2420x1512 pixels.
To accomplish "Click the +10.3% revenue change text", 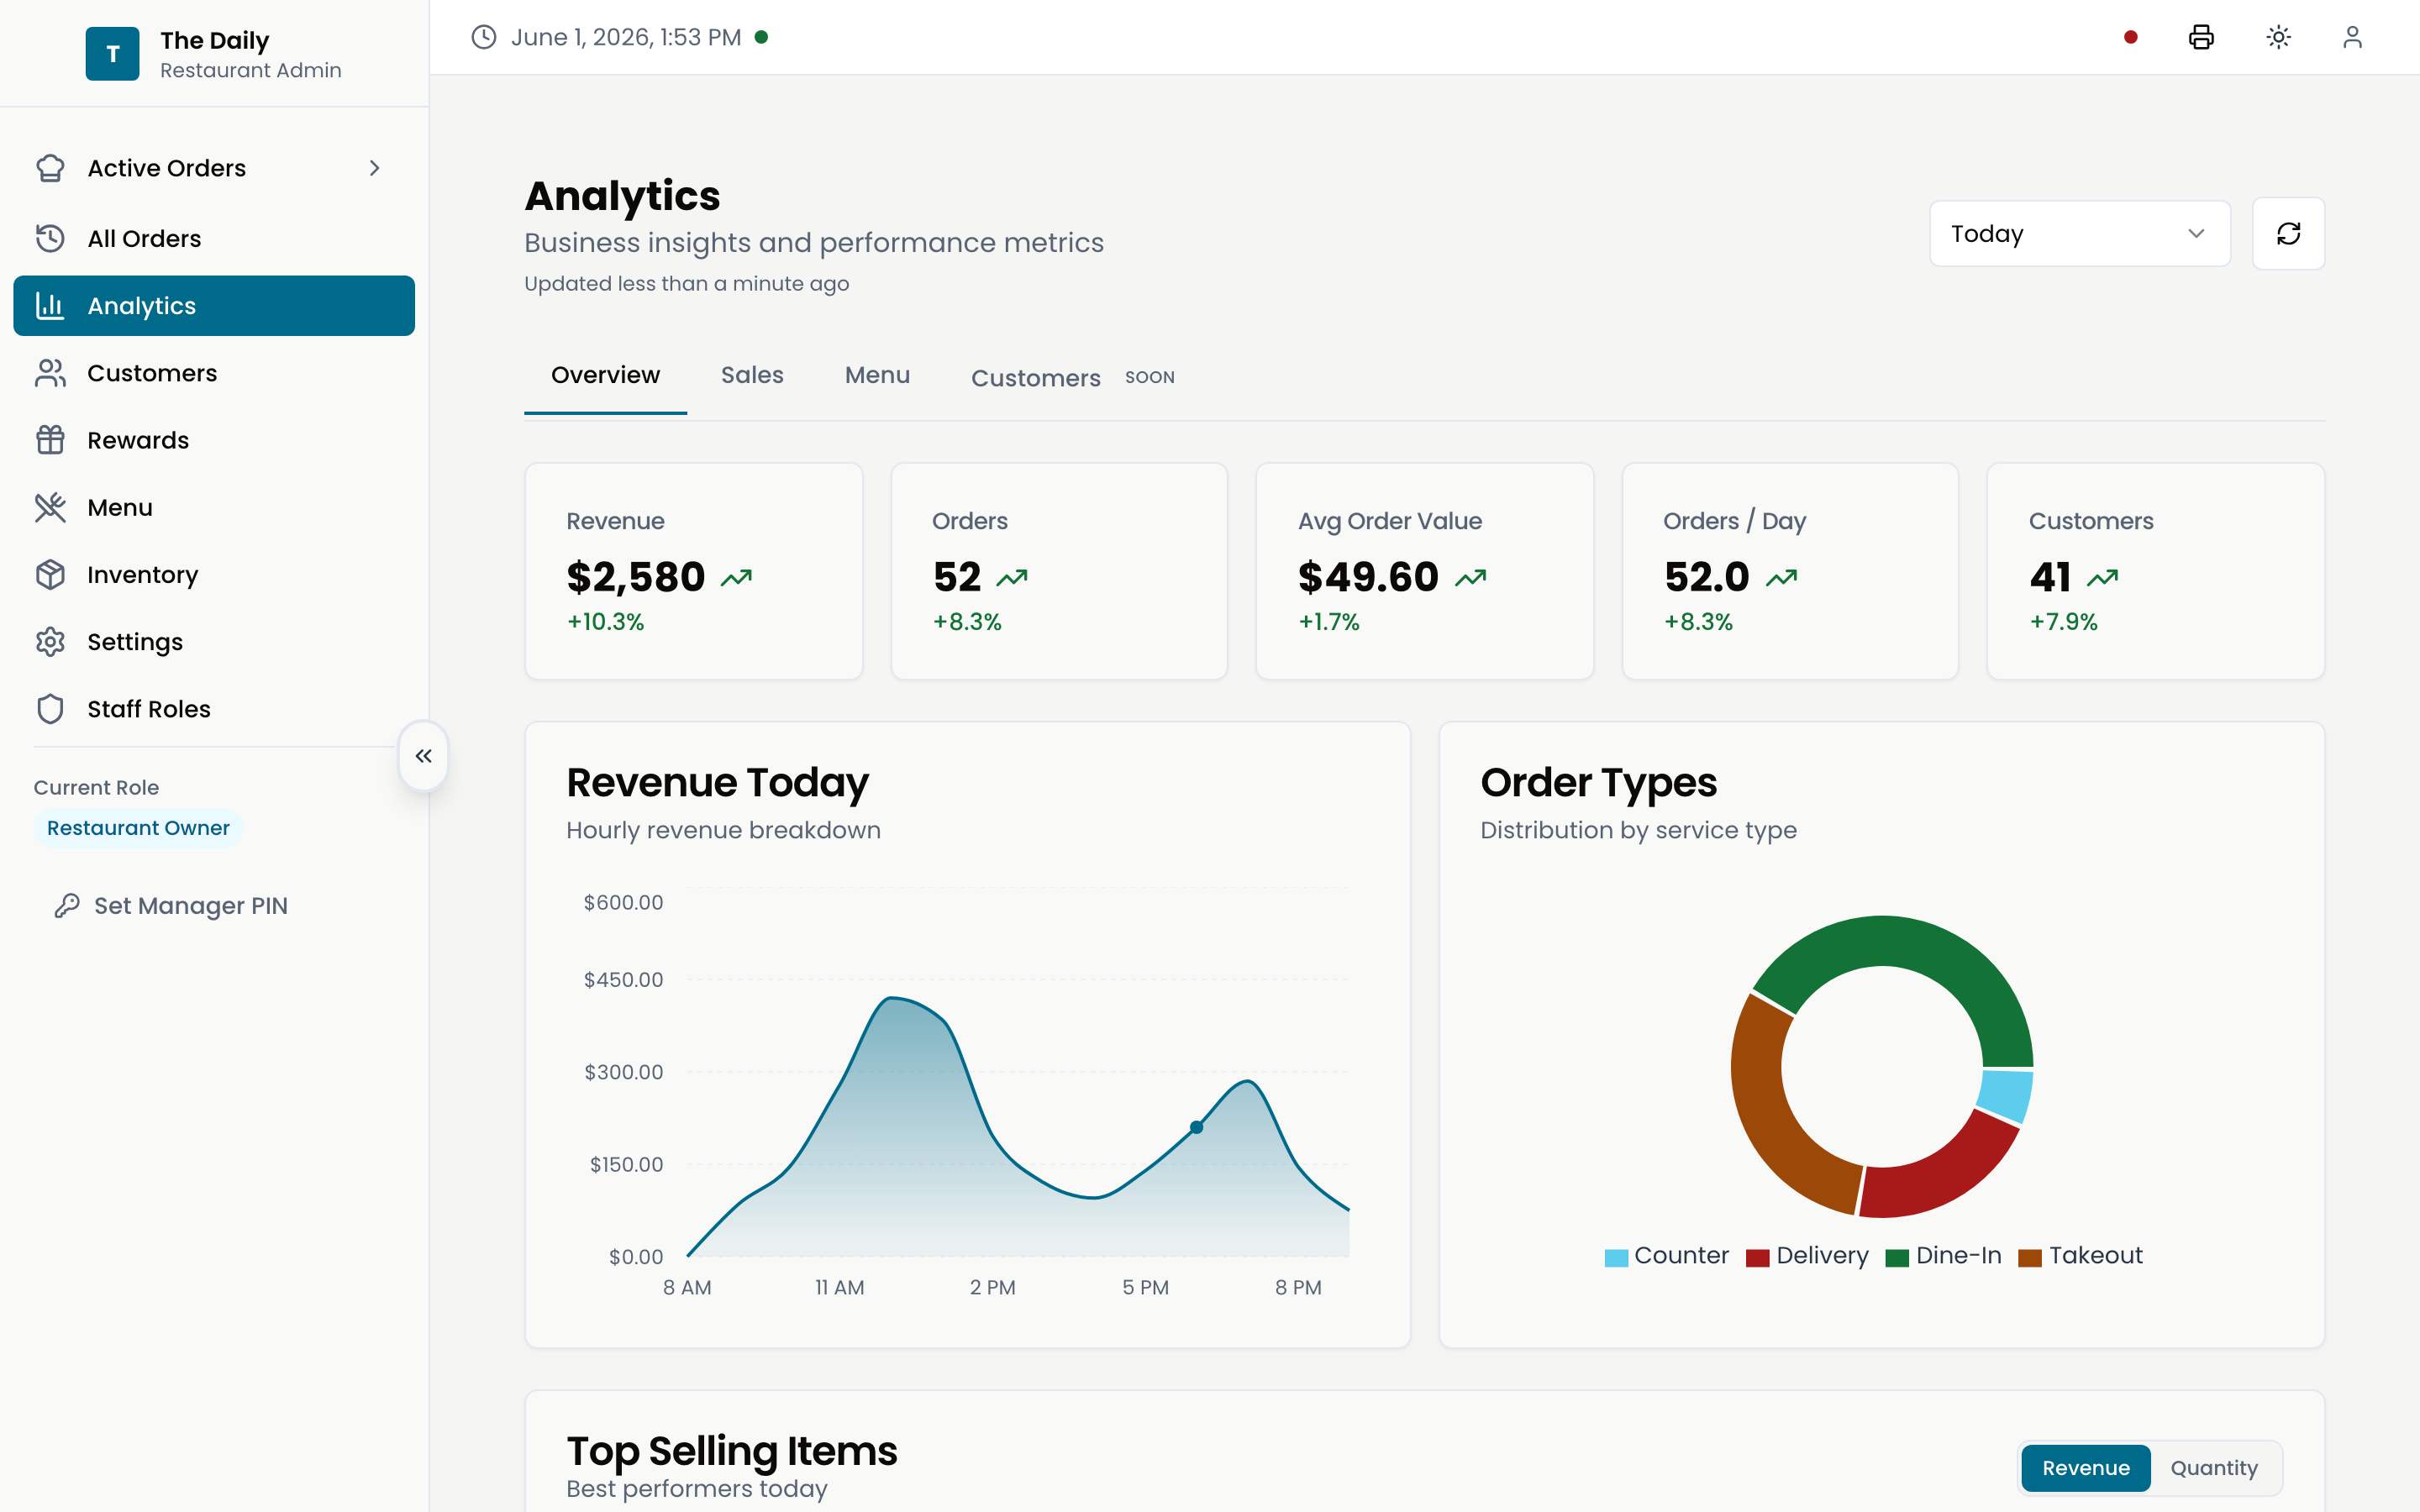I will pyautogui.click(x=605, y=622).
